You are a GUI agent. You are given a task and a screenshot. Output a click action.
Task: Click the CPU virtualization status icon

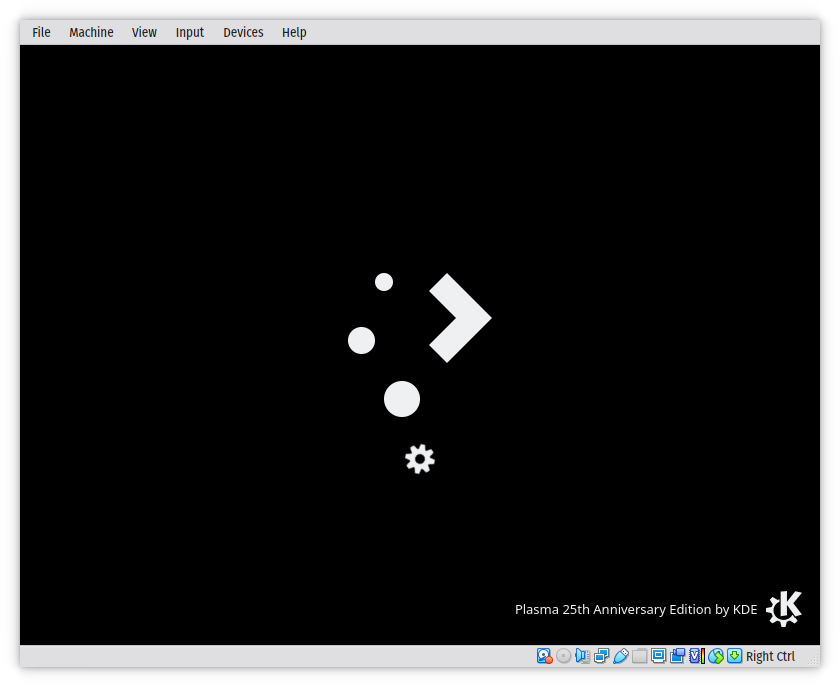(x=696, y=656)
